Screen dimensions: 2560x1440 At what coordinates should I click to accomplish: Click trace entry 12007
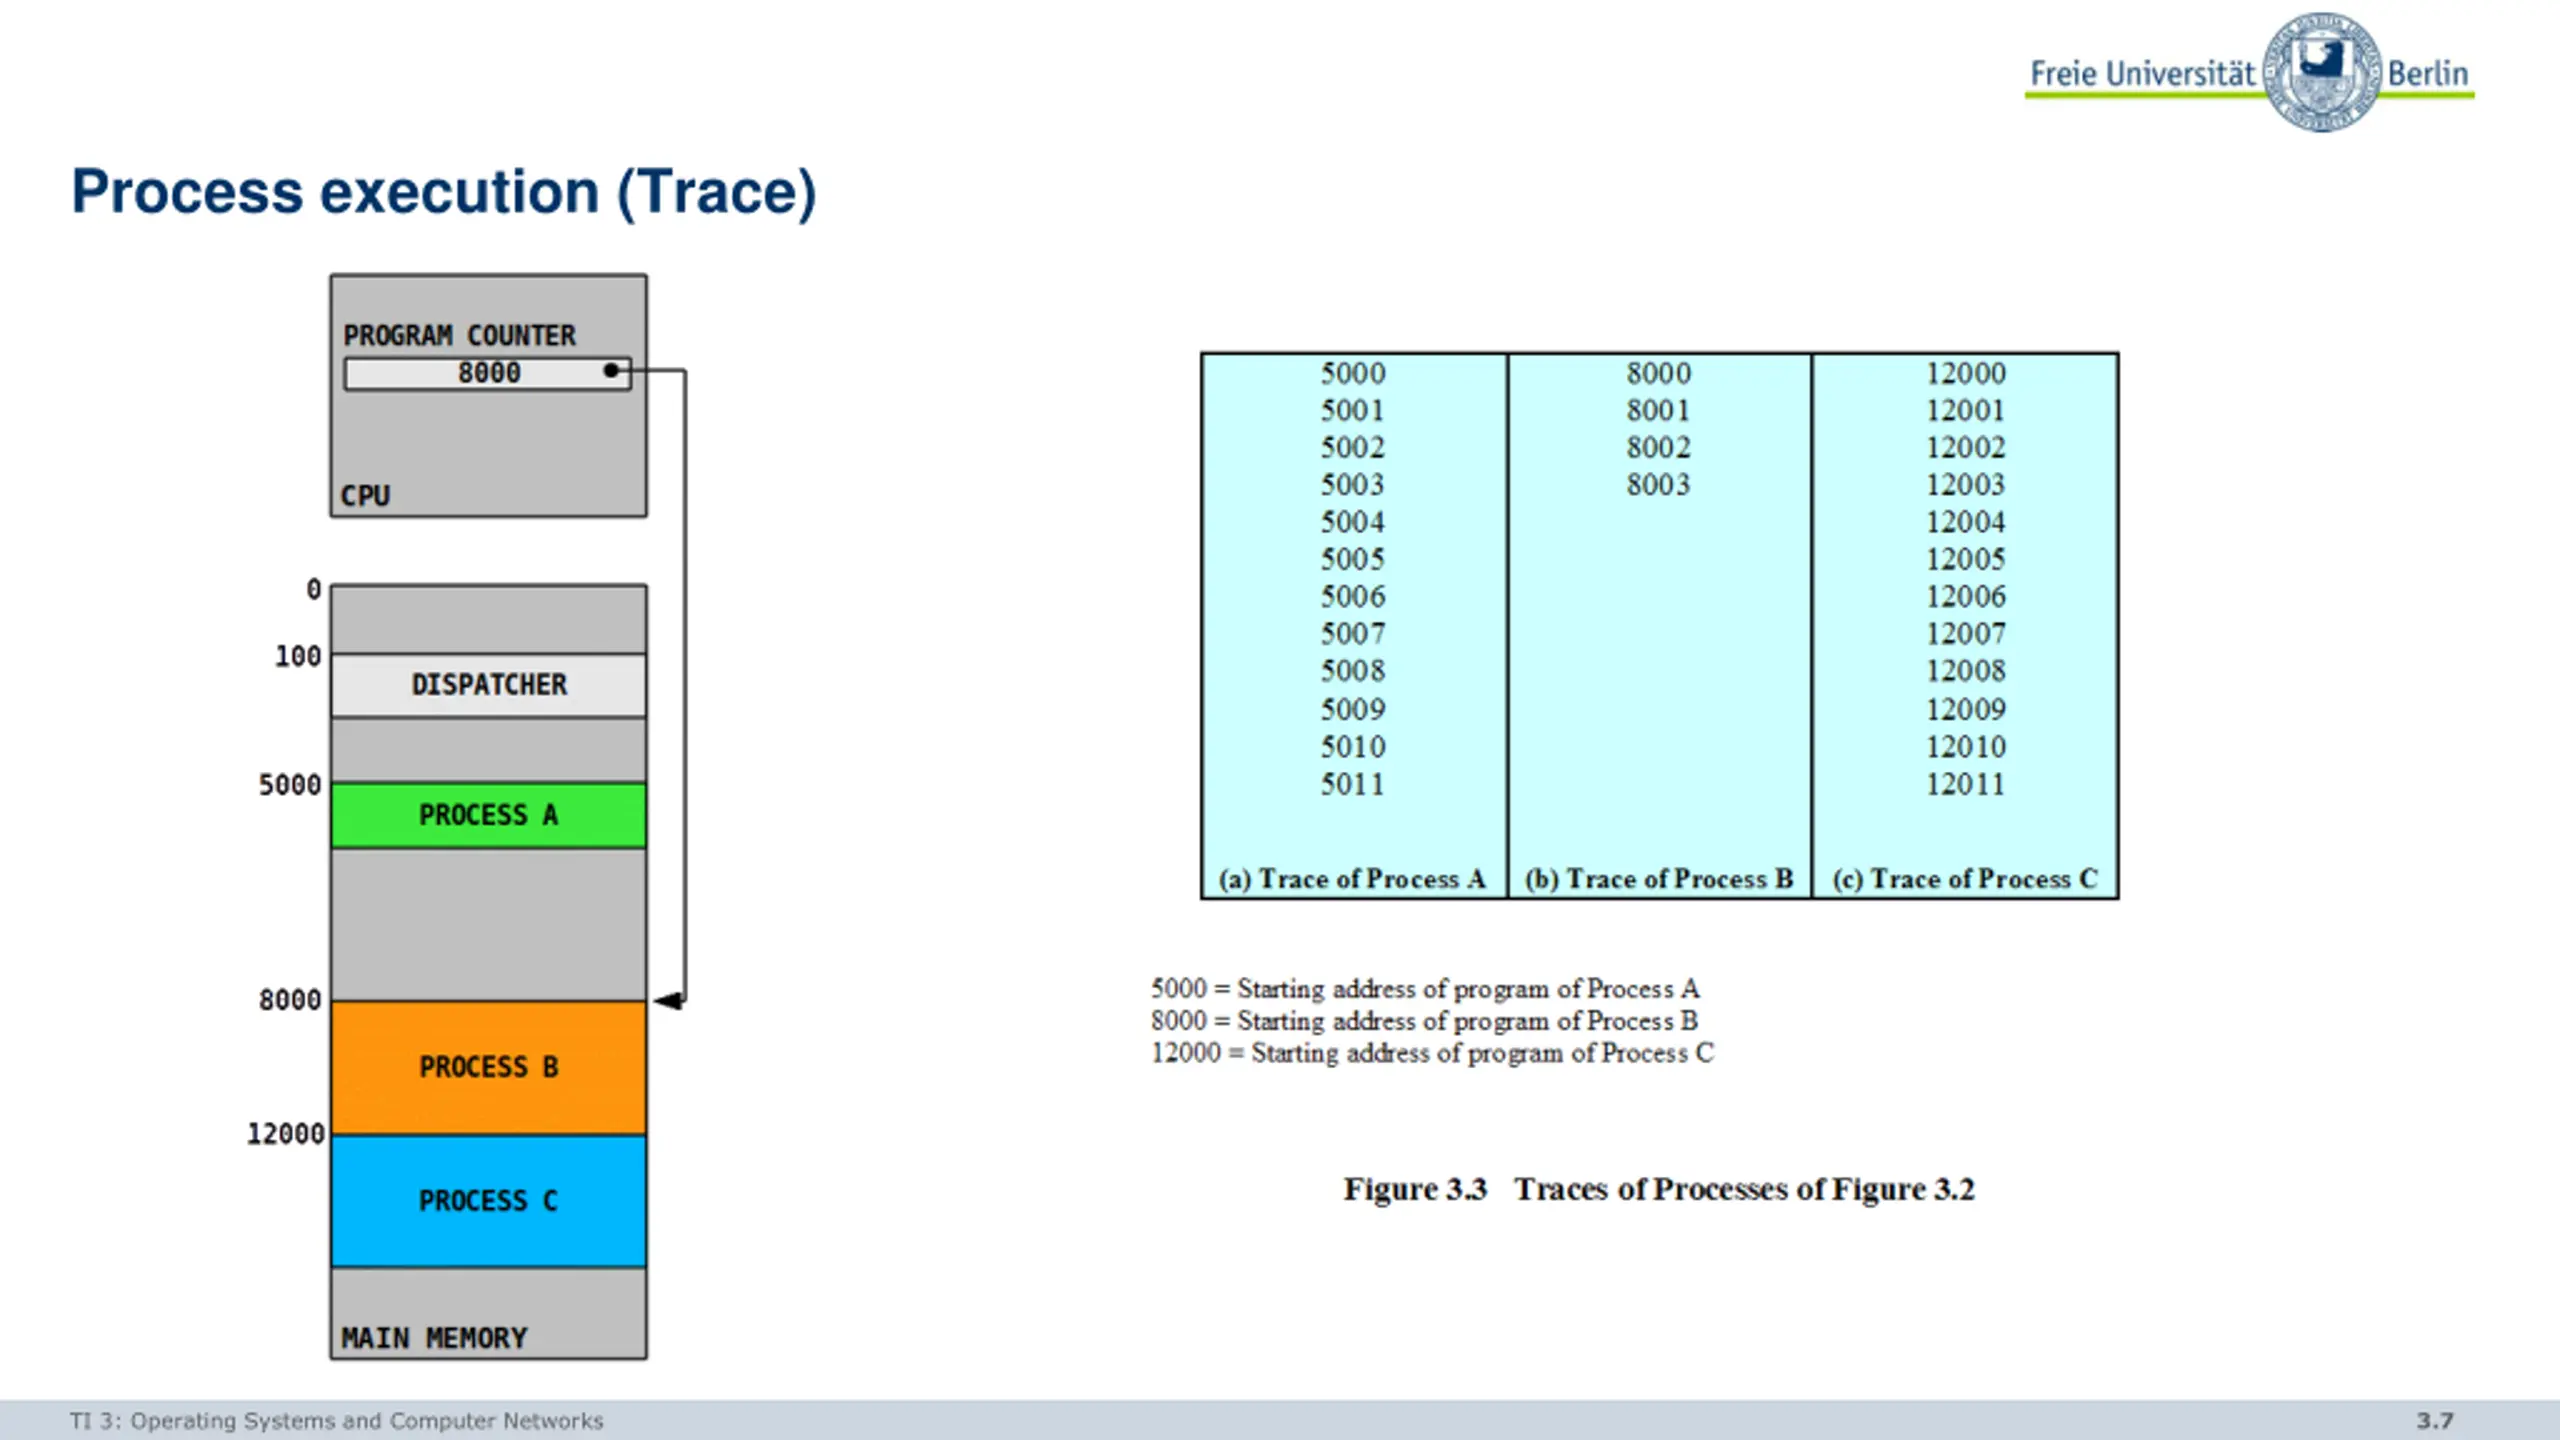(x=1966, y=634)
